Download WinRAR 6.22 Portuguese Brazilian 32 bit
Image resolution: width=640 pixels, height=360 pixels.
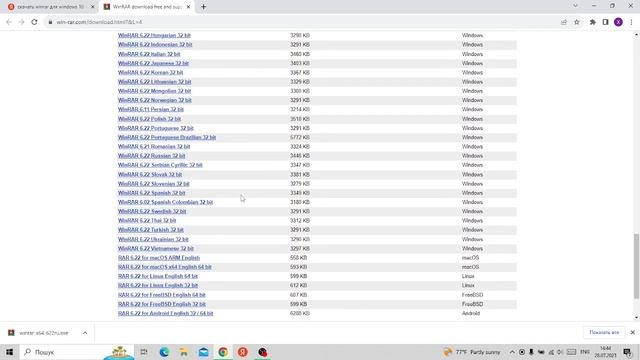(167, 137)
